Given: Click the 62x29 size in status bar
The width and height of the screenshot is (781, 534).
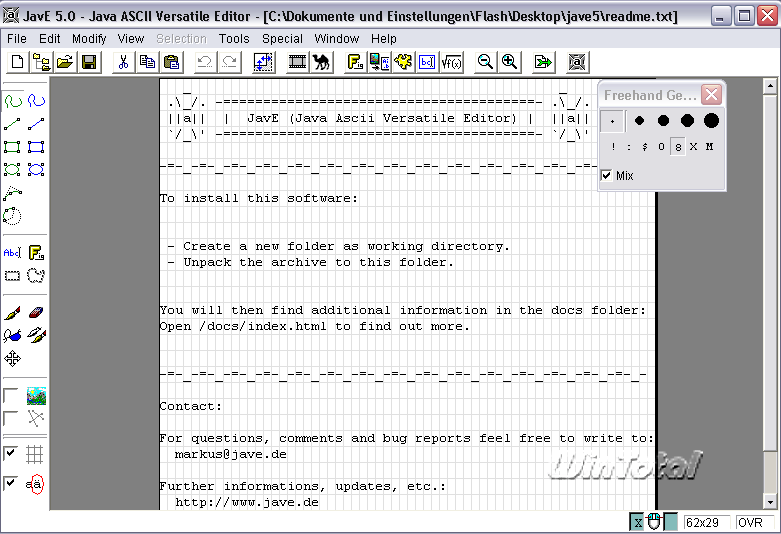Looking at the screenshot, I should pos(706,523).
